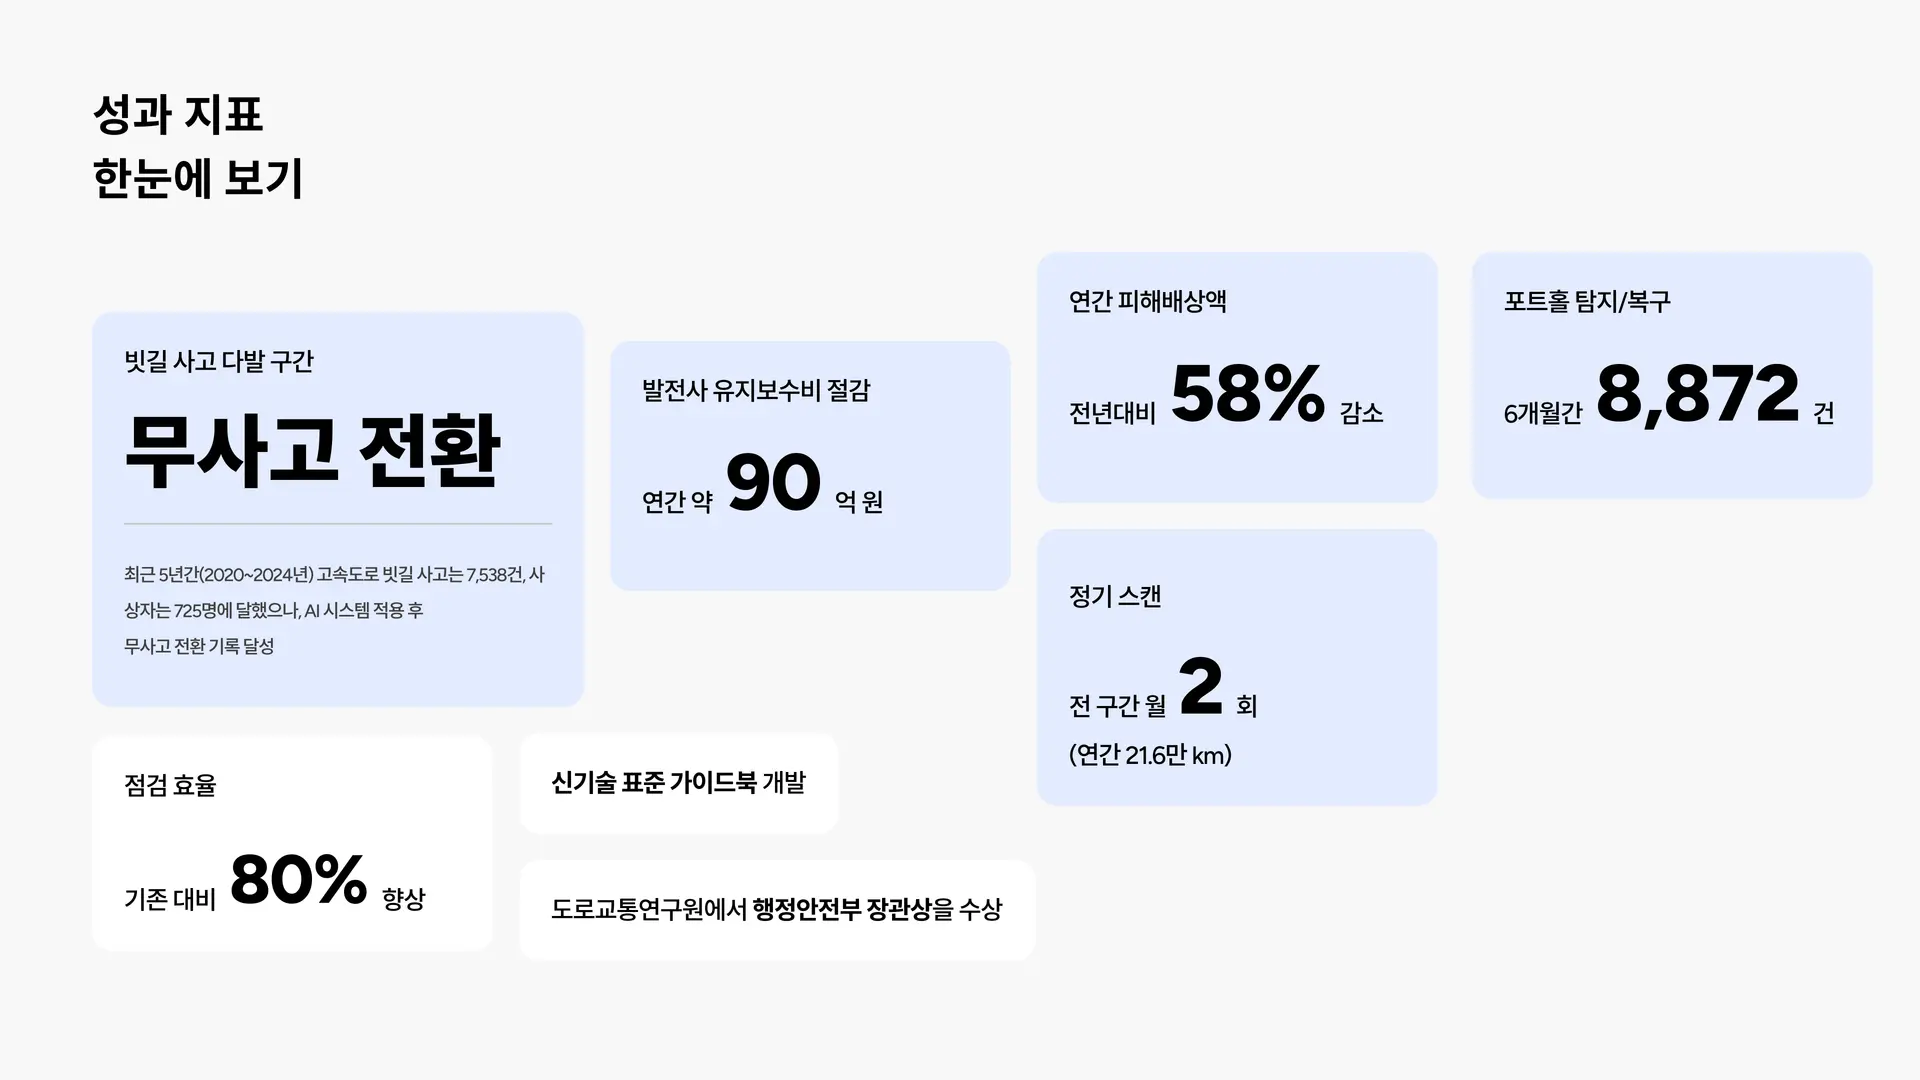Click the slide title "성과 지표 한눈에 보기"
This screenshot has height=1080, width=1920.
[197, 147]
